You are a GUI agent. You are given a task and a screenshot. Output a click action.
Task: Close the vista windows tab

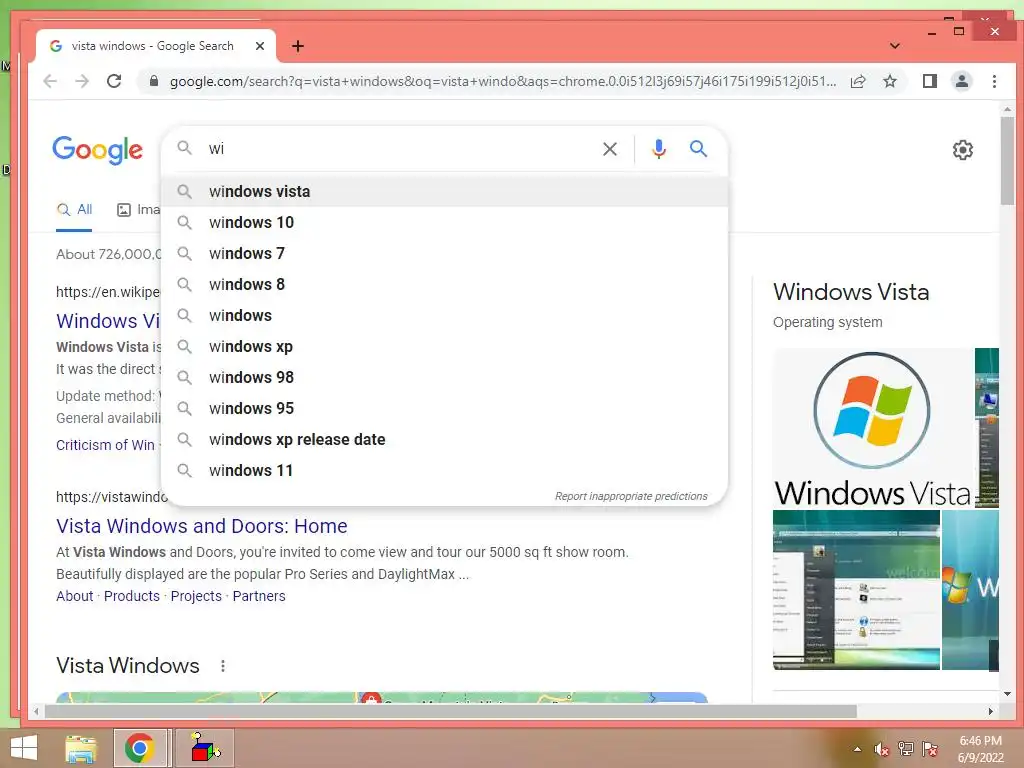pos(259,46)
